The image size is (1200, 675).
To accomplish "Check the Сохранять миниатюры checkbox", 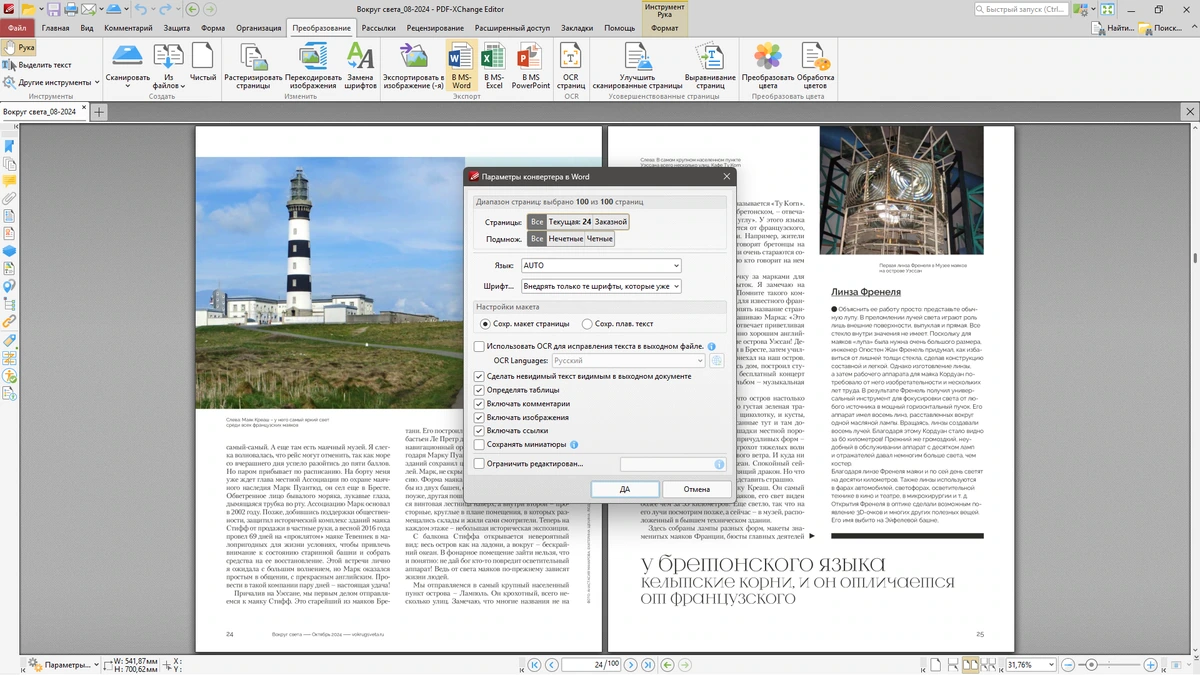I will pos(479,444).
